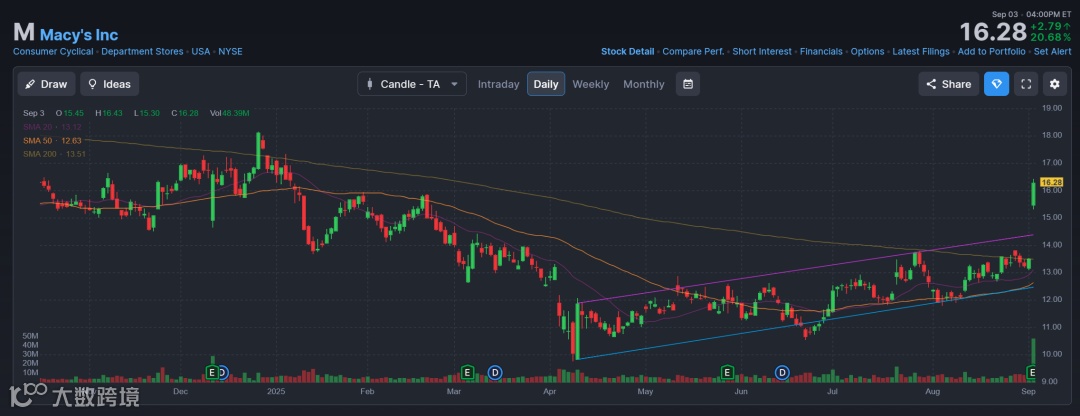
Task: Toggle fullscreen chart mode
Action: click(x=1026, y=84)
